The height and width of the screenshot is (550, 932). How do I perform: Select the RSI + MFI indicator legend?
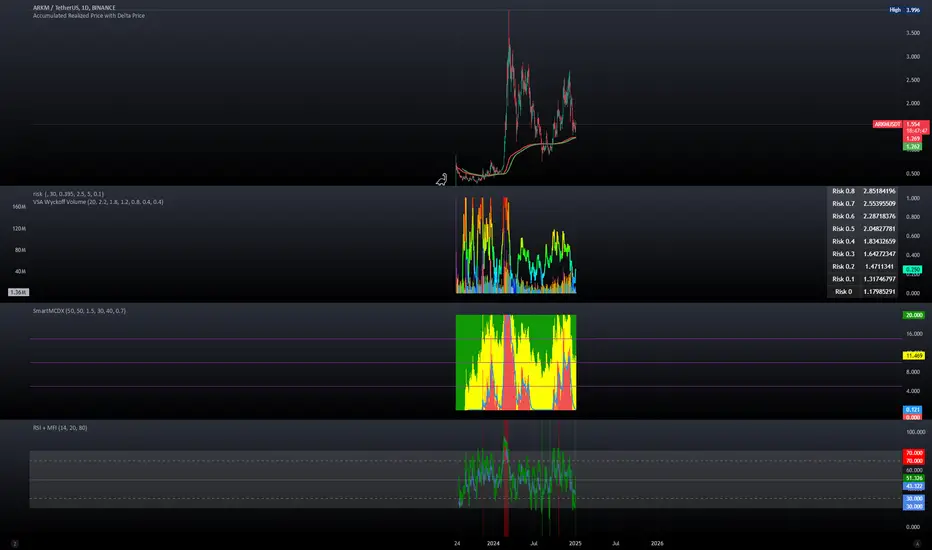click(59, 428)
